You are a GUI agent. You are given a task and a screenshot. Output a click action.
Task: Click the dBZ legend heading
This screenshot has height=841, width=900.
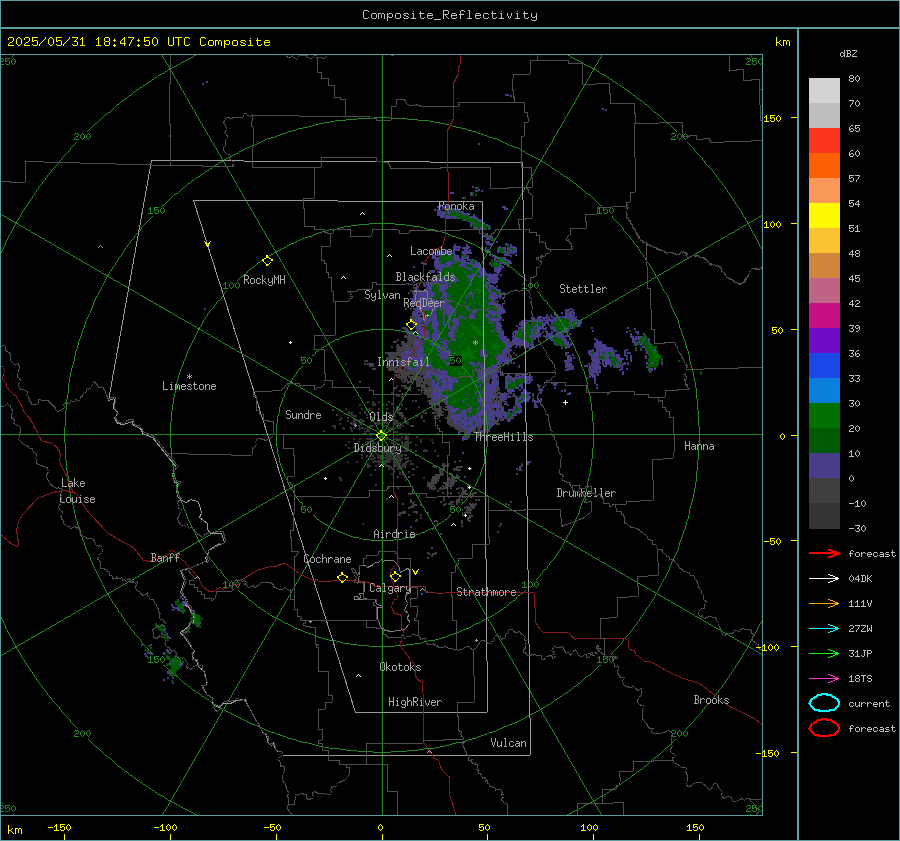[848, 53]
